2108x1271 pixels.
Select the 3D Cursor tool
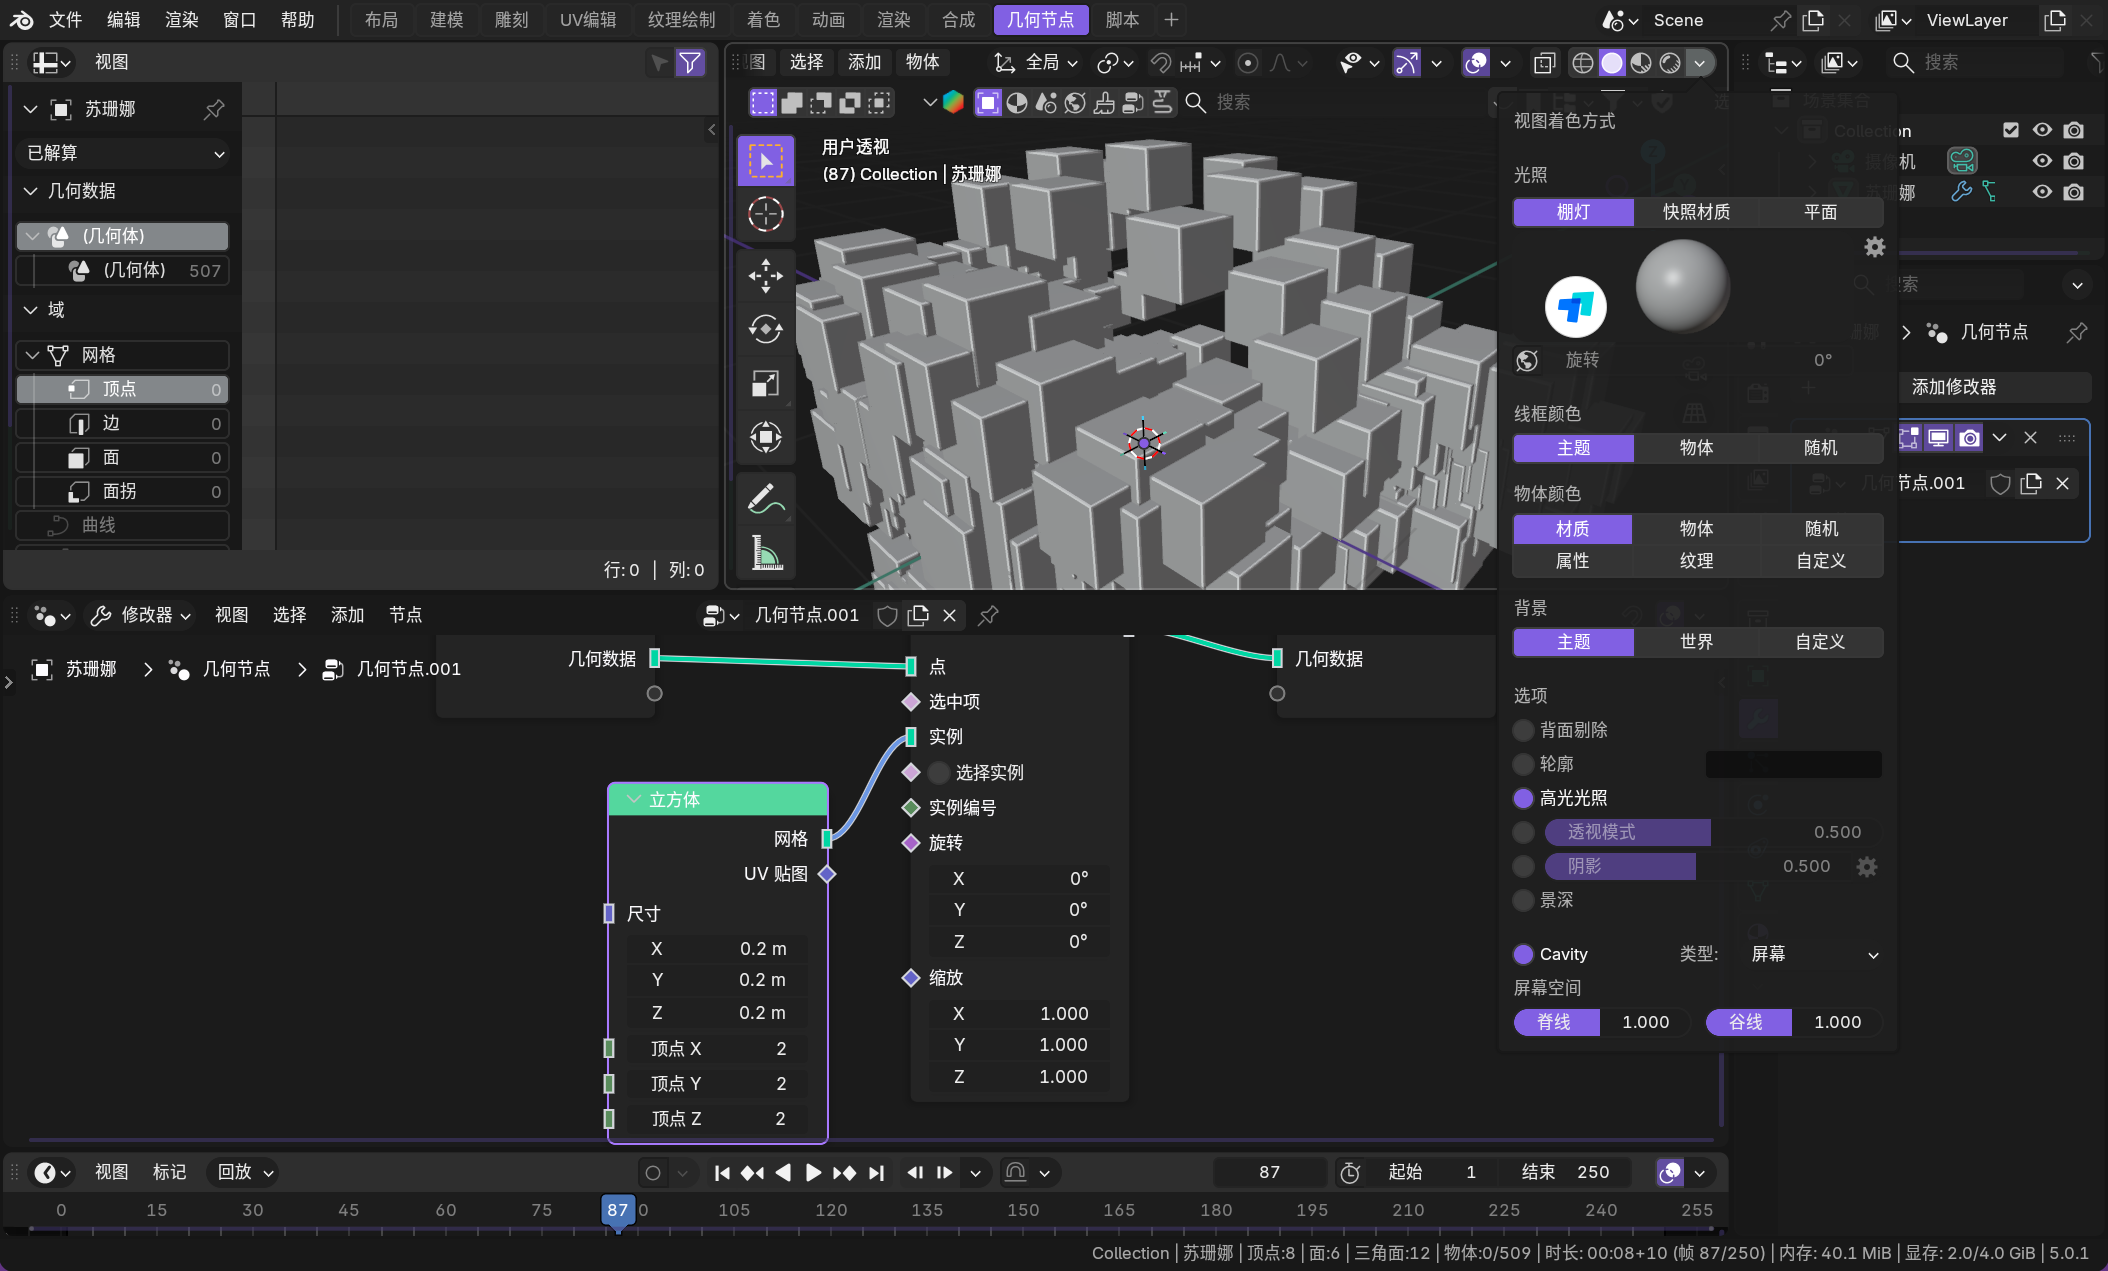point(765,214)
